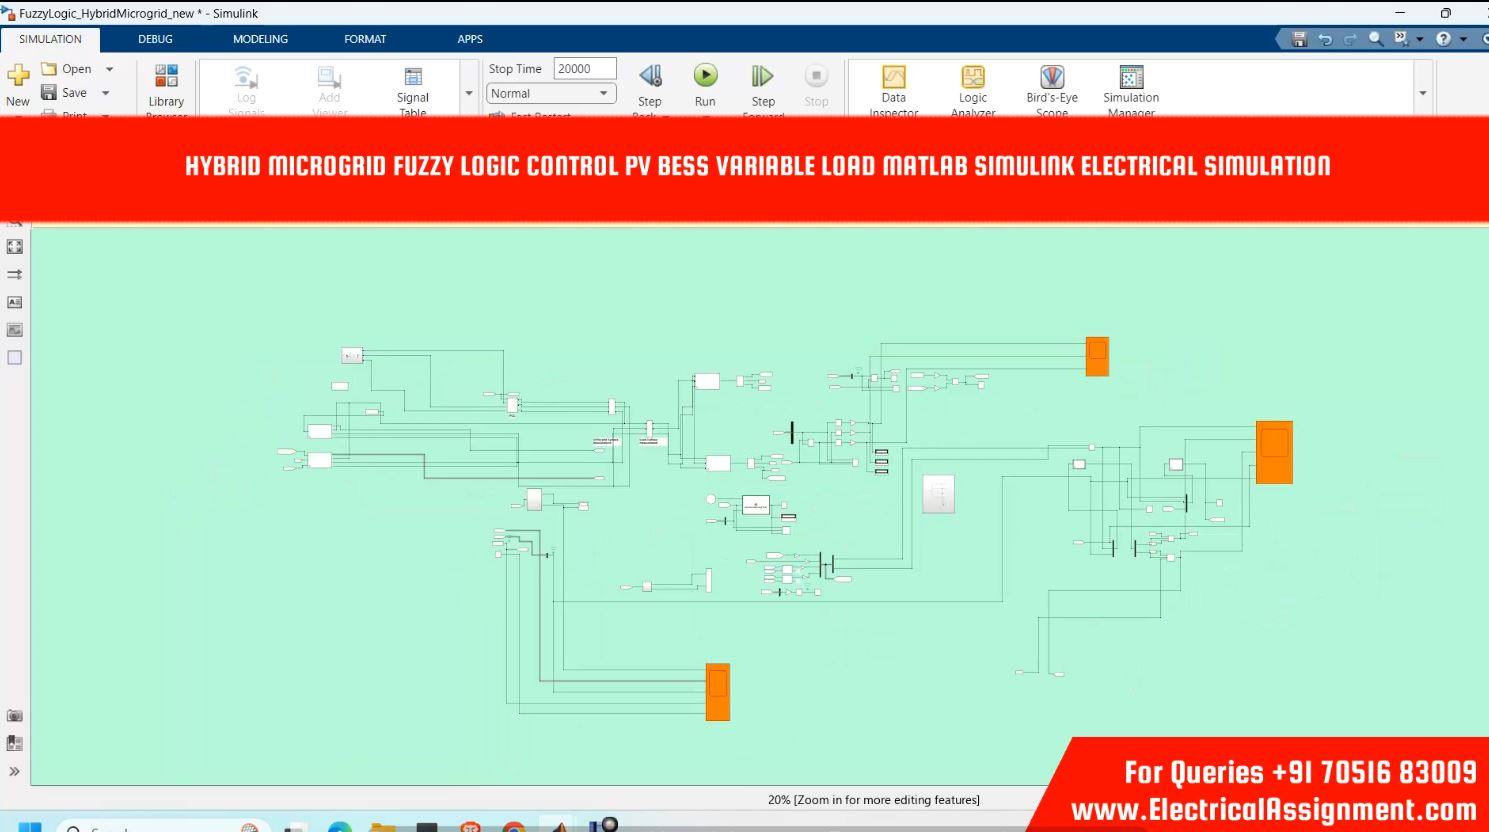Toggle the Area box tool in palette
The height and width of the screenshot is (832, 1489).
(x=15, y=358)
